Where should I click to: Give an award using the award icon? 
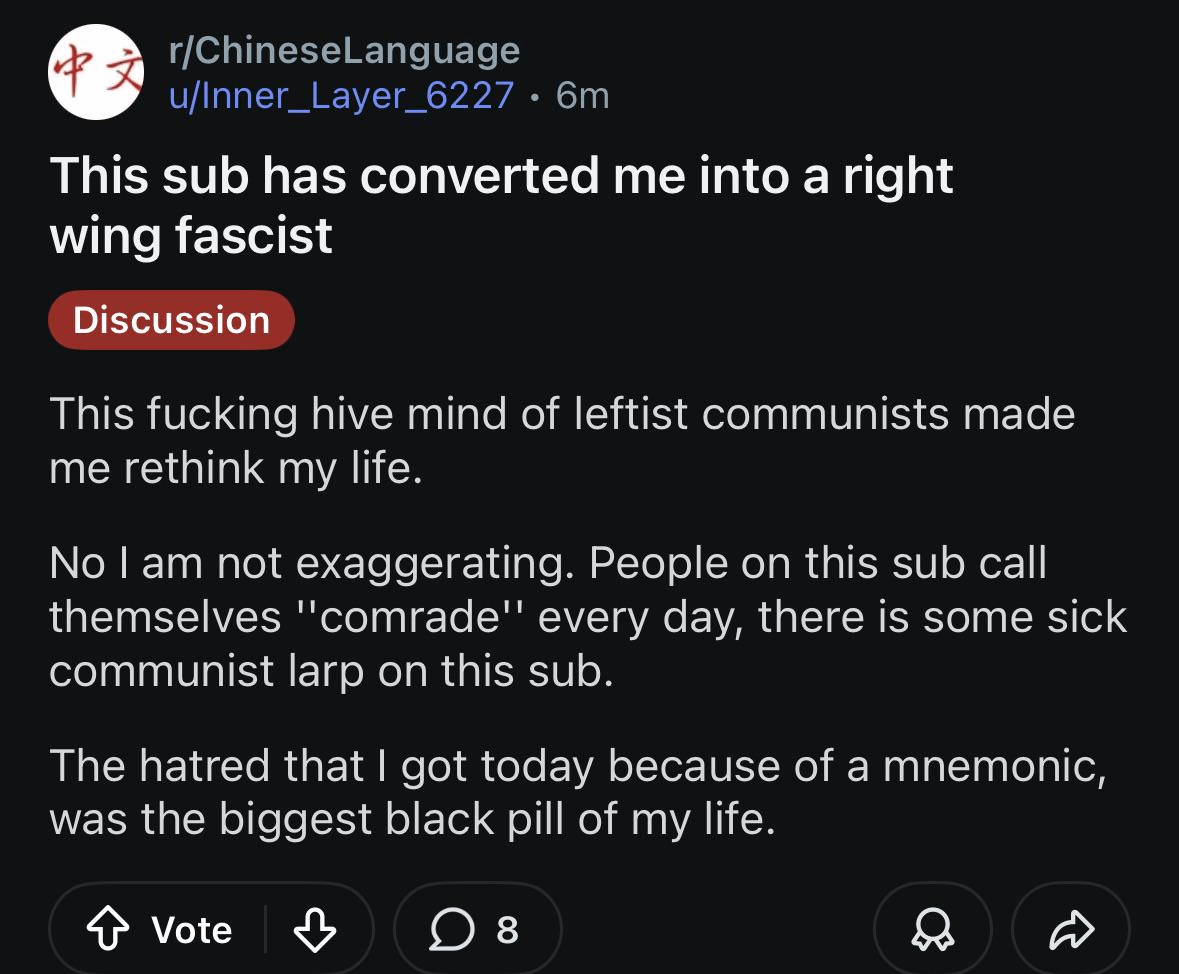coord(932,930)
